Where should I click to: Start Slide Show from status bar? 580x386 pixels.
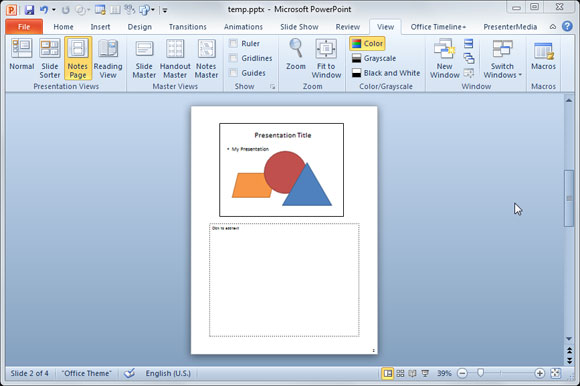tap(425, 373)
